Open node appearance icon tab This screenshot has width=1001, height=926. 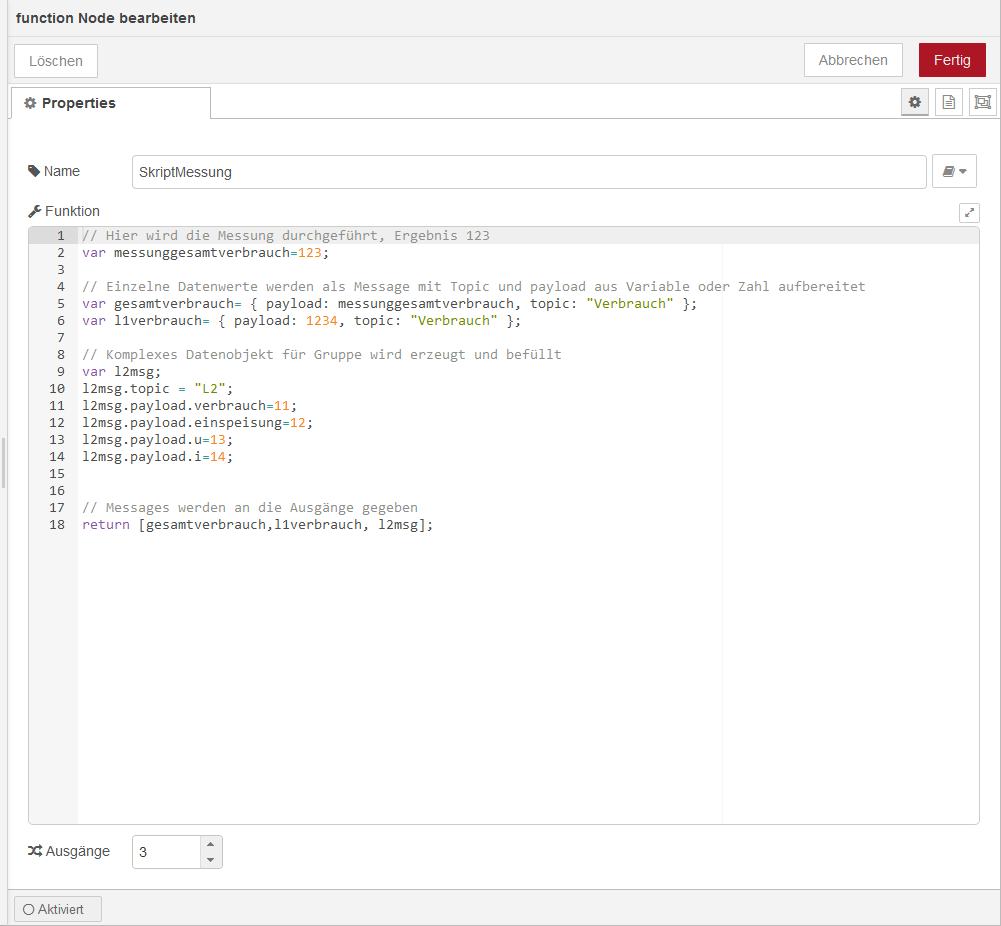tap(982, 102)
